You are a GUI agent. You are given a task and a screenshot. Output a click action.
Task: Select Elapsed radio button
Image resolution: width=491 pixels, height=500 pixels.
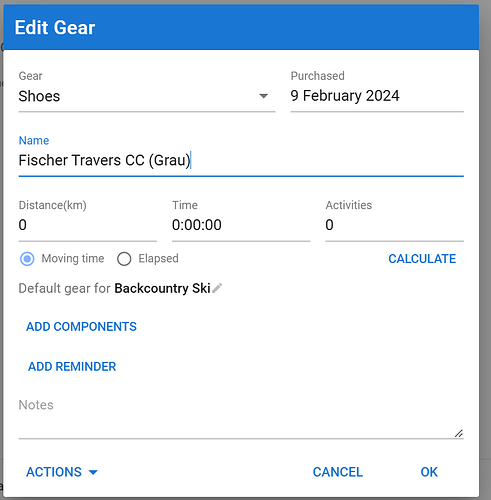pyautogui.click(x=124, y=259)
